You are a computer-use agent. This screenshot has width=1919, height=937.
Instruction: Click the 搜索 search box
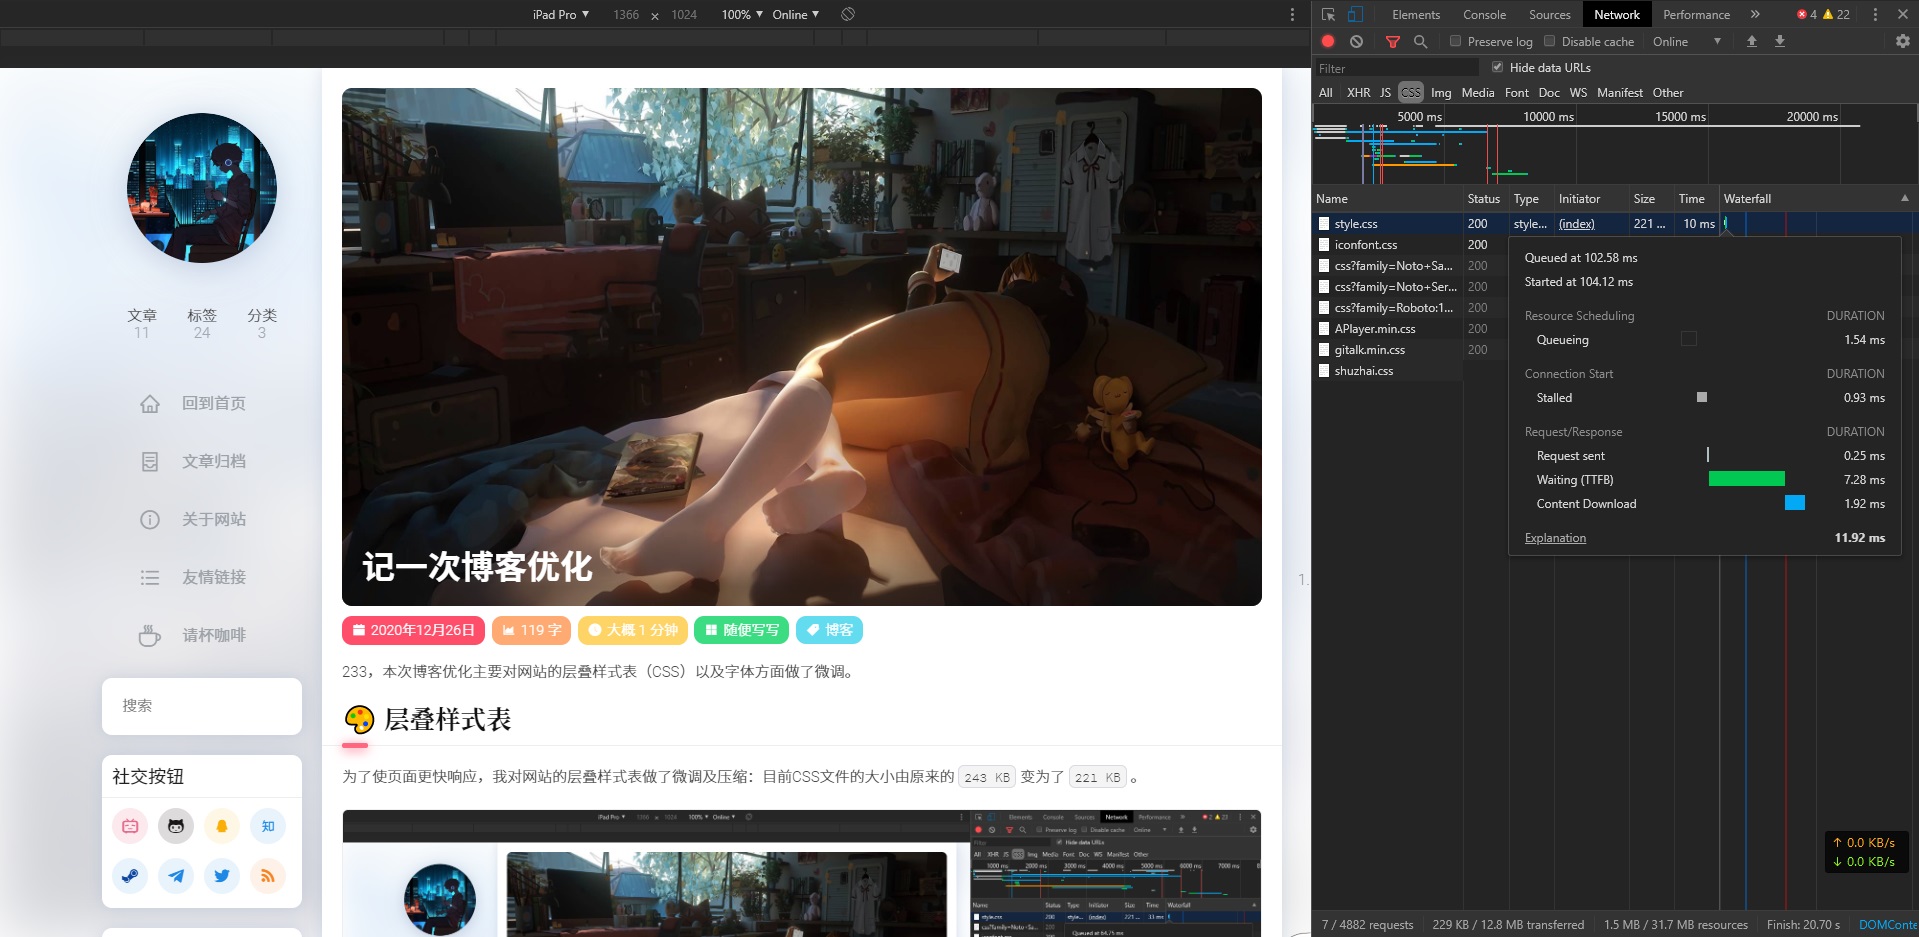(x=202, y=706)
